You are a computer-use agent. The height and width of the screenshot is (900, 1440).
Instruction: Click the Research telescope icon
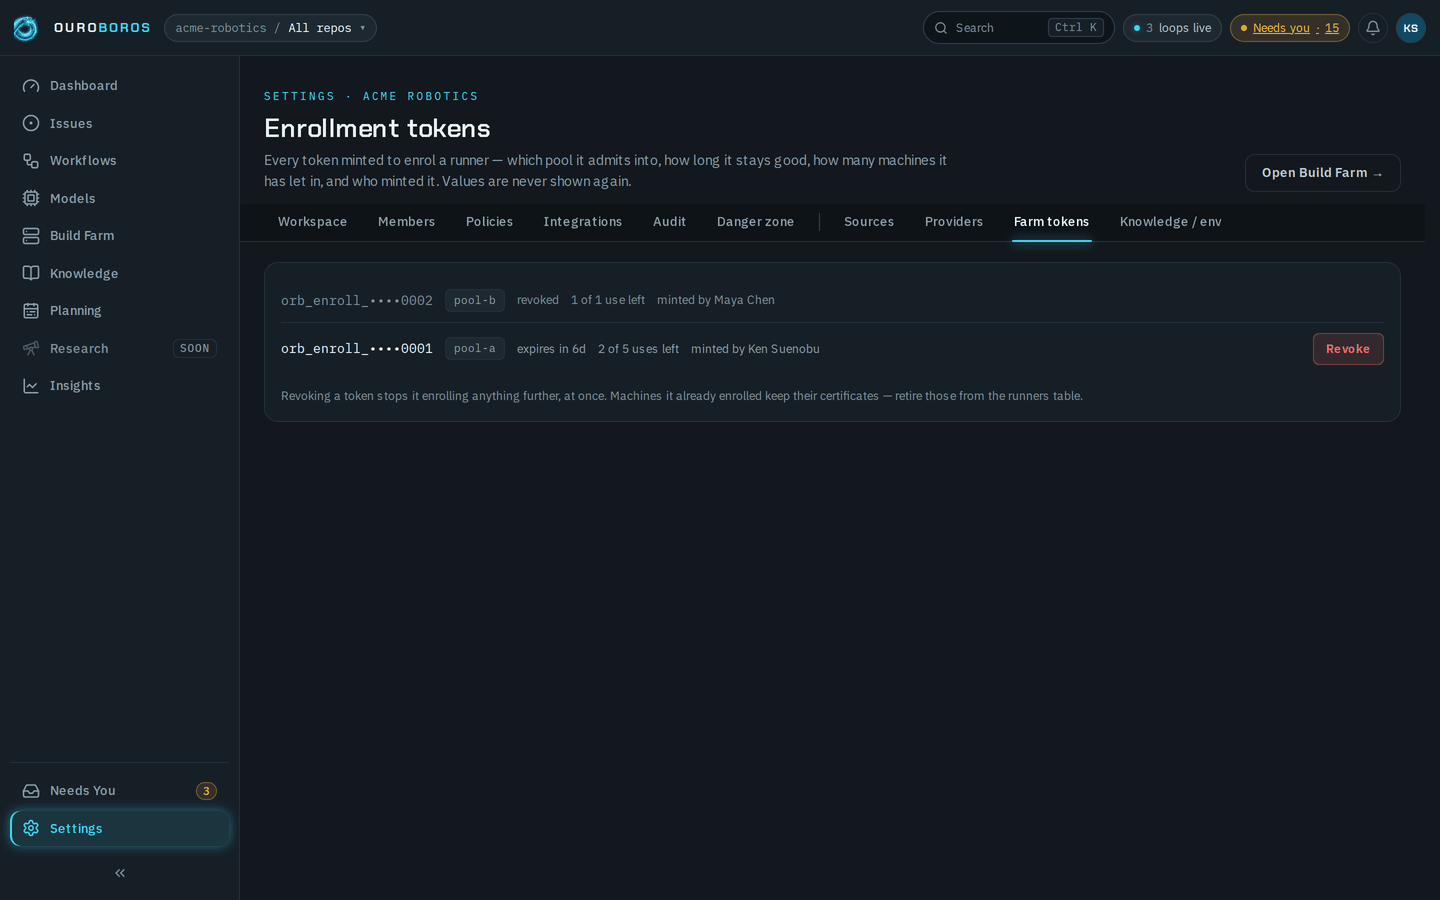pyautogui.click(x=31, y=348)
